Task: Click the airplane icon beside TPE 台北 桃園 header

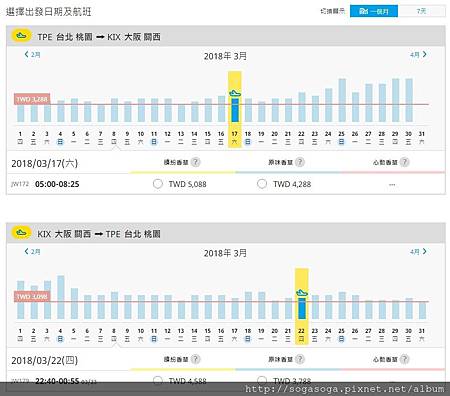Action: 22,36
